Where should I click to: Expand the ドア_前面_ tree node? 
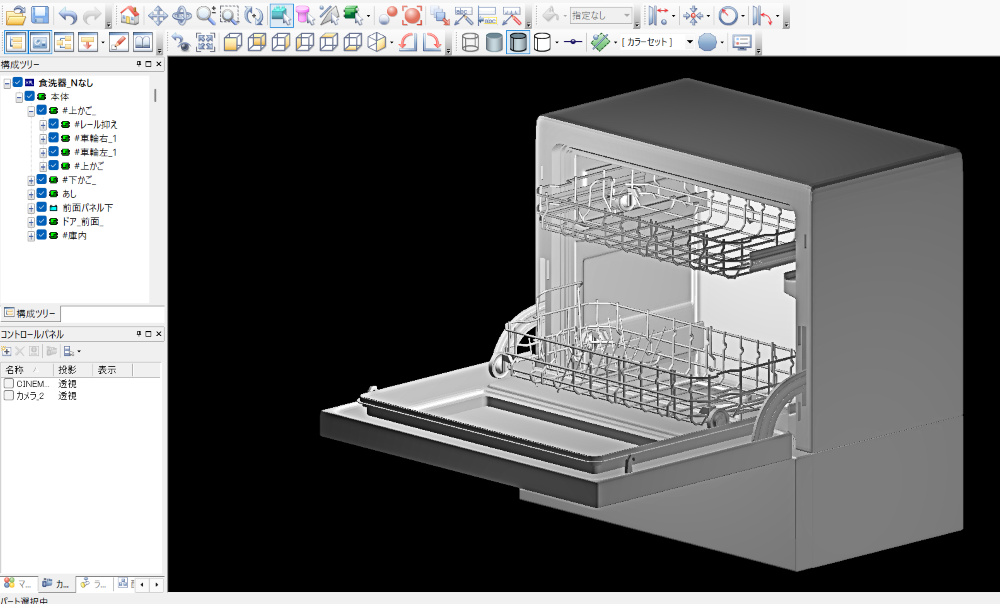[x=31, y=221]
